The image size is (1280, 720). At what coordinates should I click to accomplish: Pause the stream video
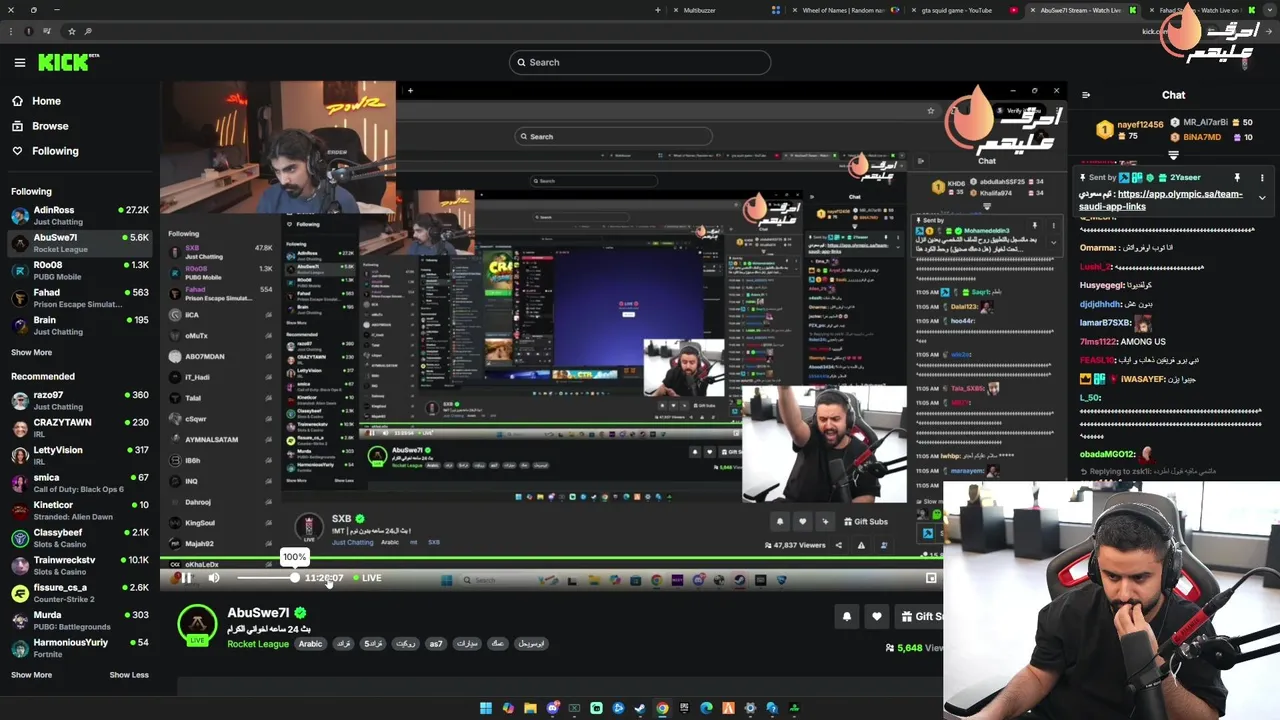point(185,578)
